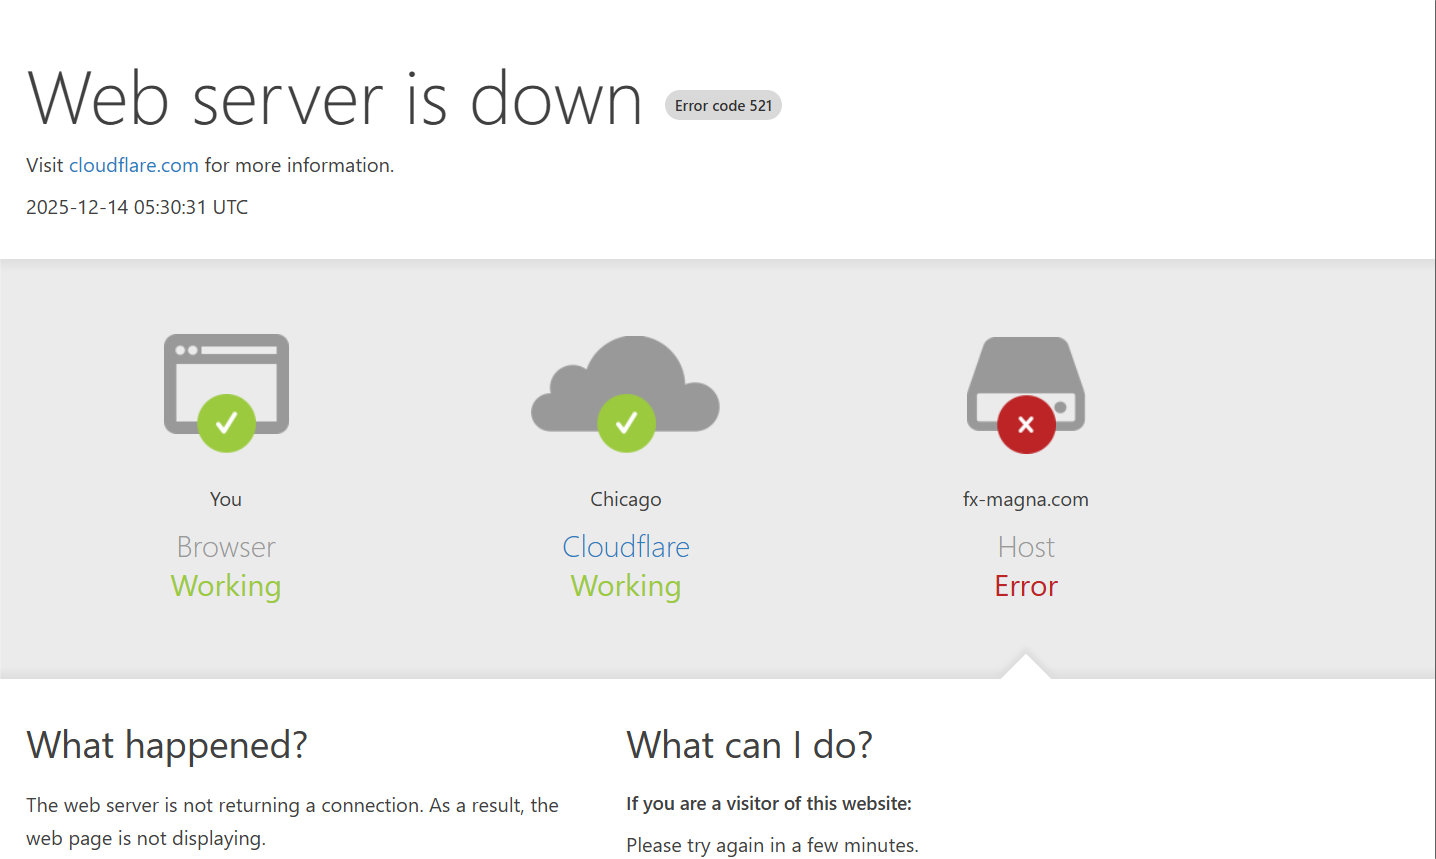Viewport: 1436px width, 859px height.
Task: Click the Web server is down heading
Action: click(335, 99)
